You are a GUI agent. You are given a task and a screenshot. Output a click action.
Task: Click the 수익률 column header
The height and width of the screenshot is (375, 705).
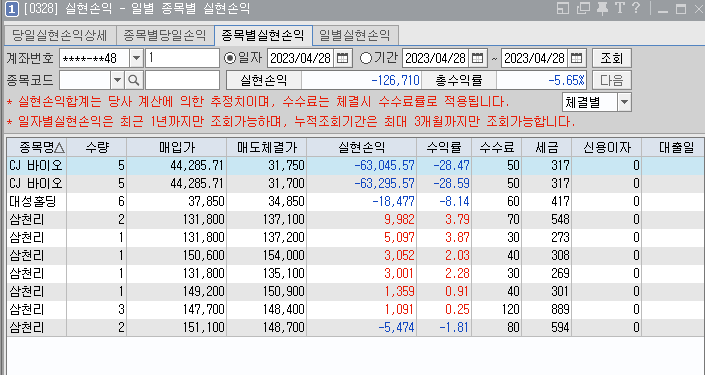(x=444, y=147)
